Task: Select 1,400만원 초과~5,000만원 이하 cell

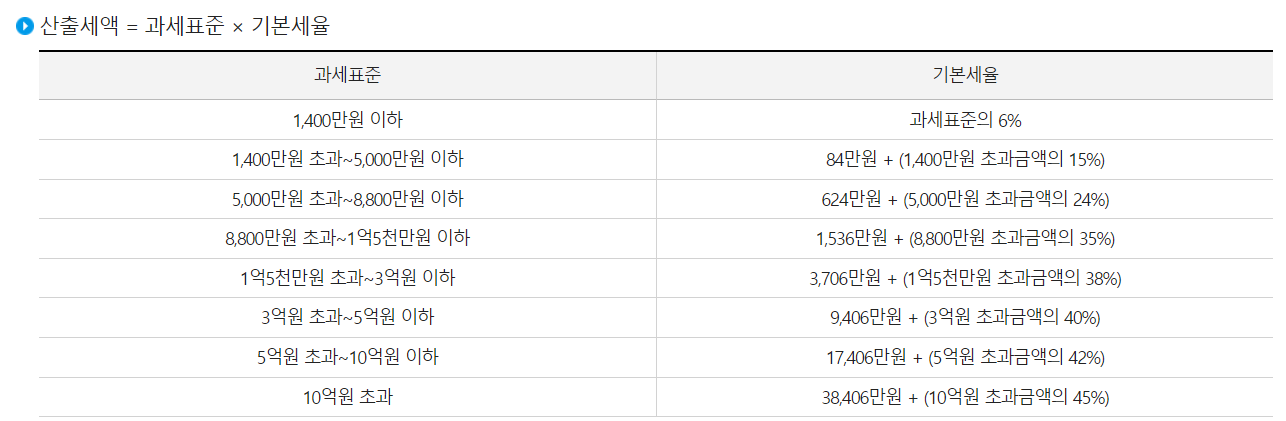Action: click(347, 159)
